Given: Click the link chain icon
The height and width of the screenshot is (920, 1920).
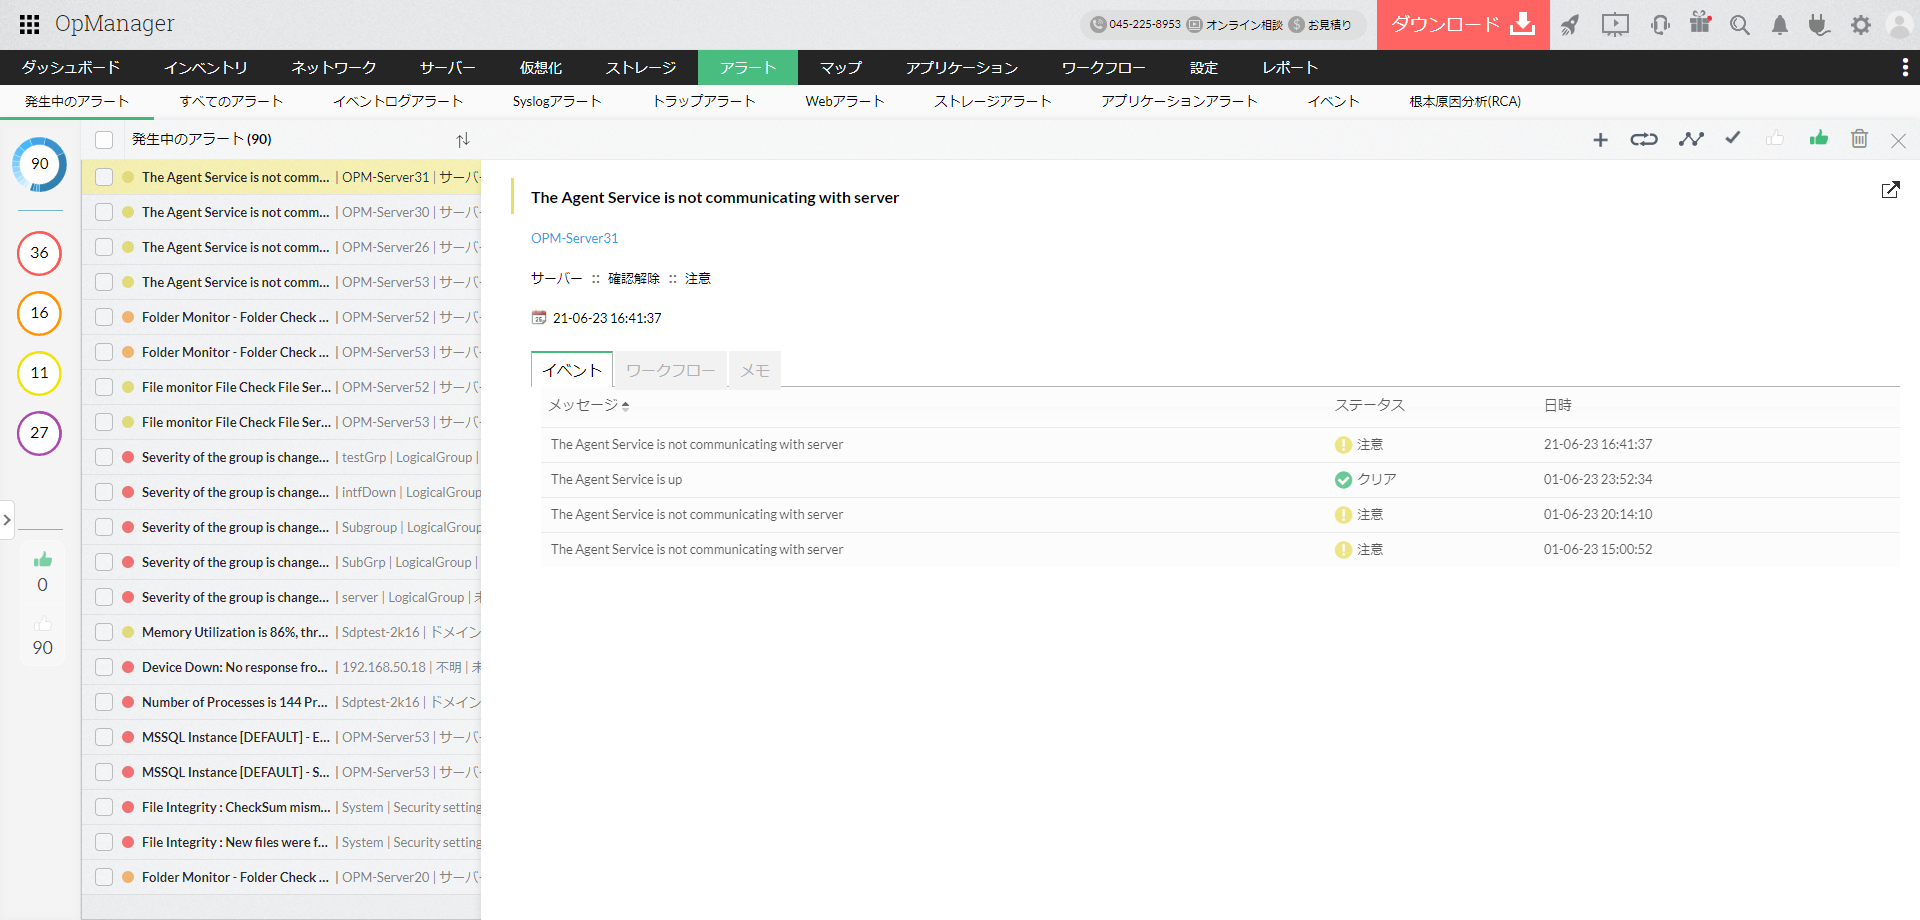Looking at the screenshot, I should pyautogui.click(x=1644, y=140).
